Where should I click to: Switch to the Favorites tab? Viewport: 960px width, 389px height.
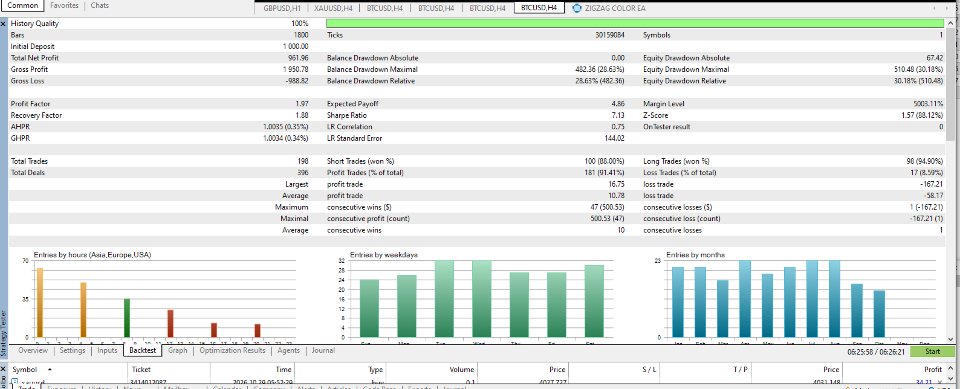click(x=64, y=5)
